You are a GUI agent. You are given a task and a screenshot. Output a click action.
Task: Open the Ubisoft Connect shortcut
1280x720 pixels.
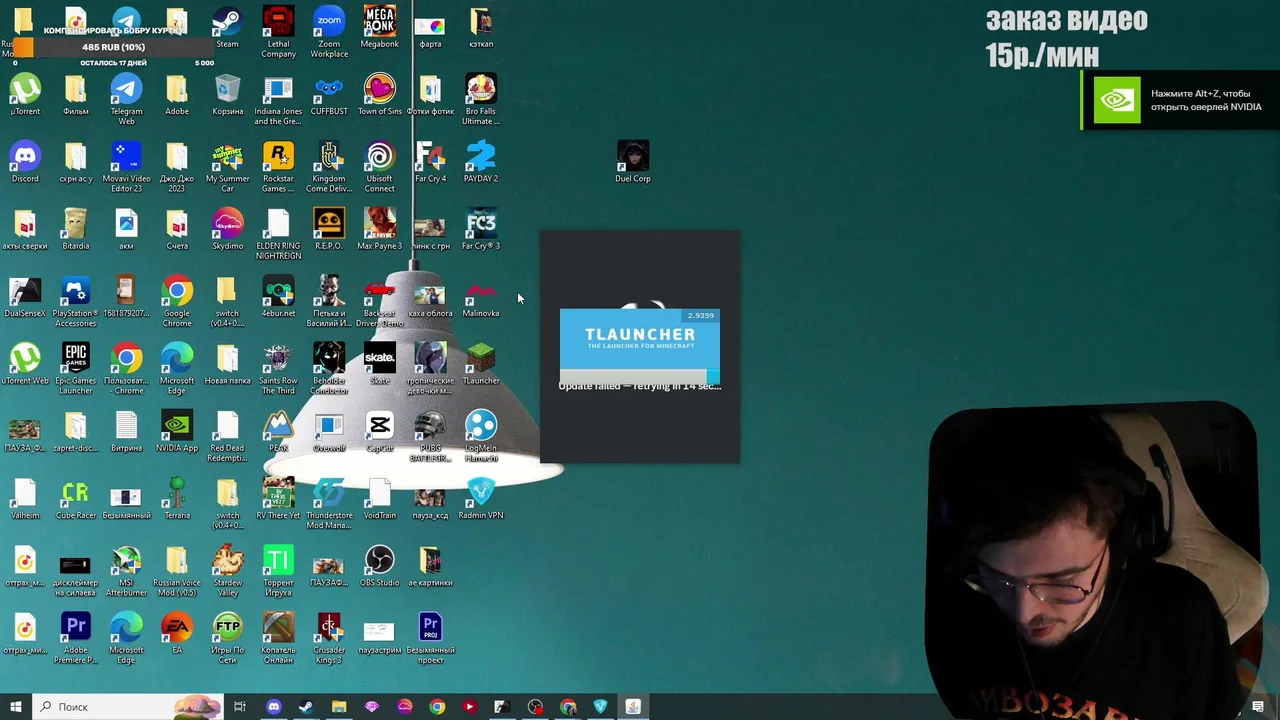(379, 166)
